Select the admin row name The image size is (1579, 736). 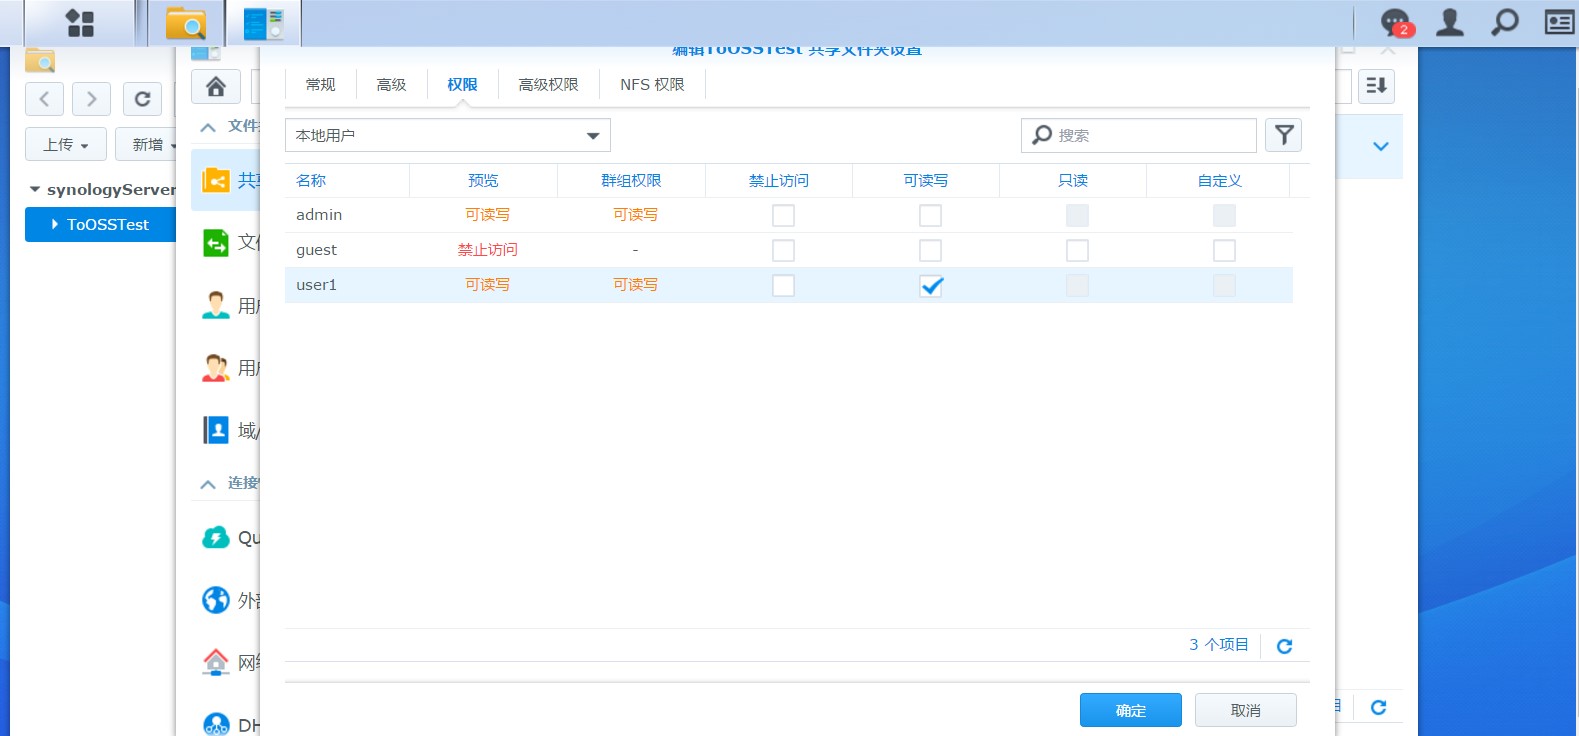[x=319, y=215]
